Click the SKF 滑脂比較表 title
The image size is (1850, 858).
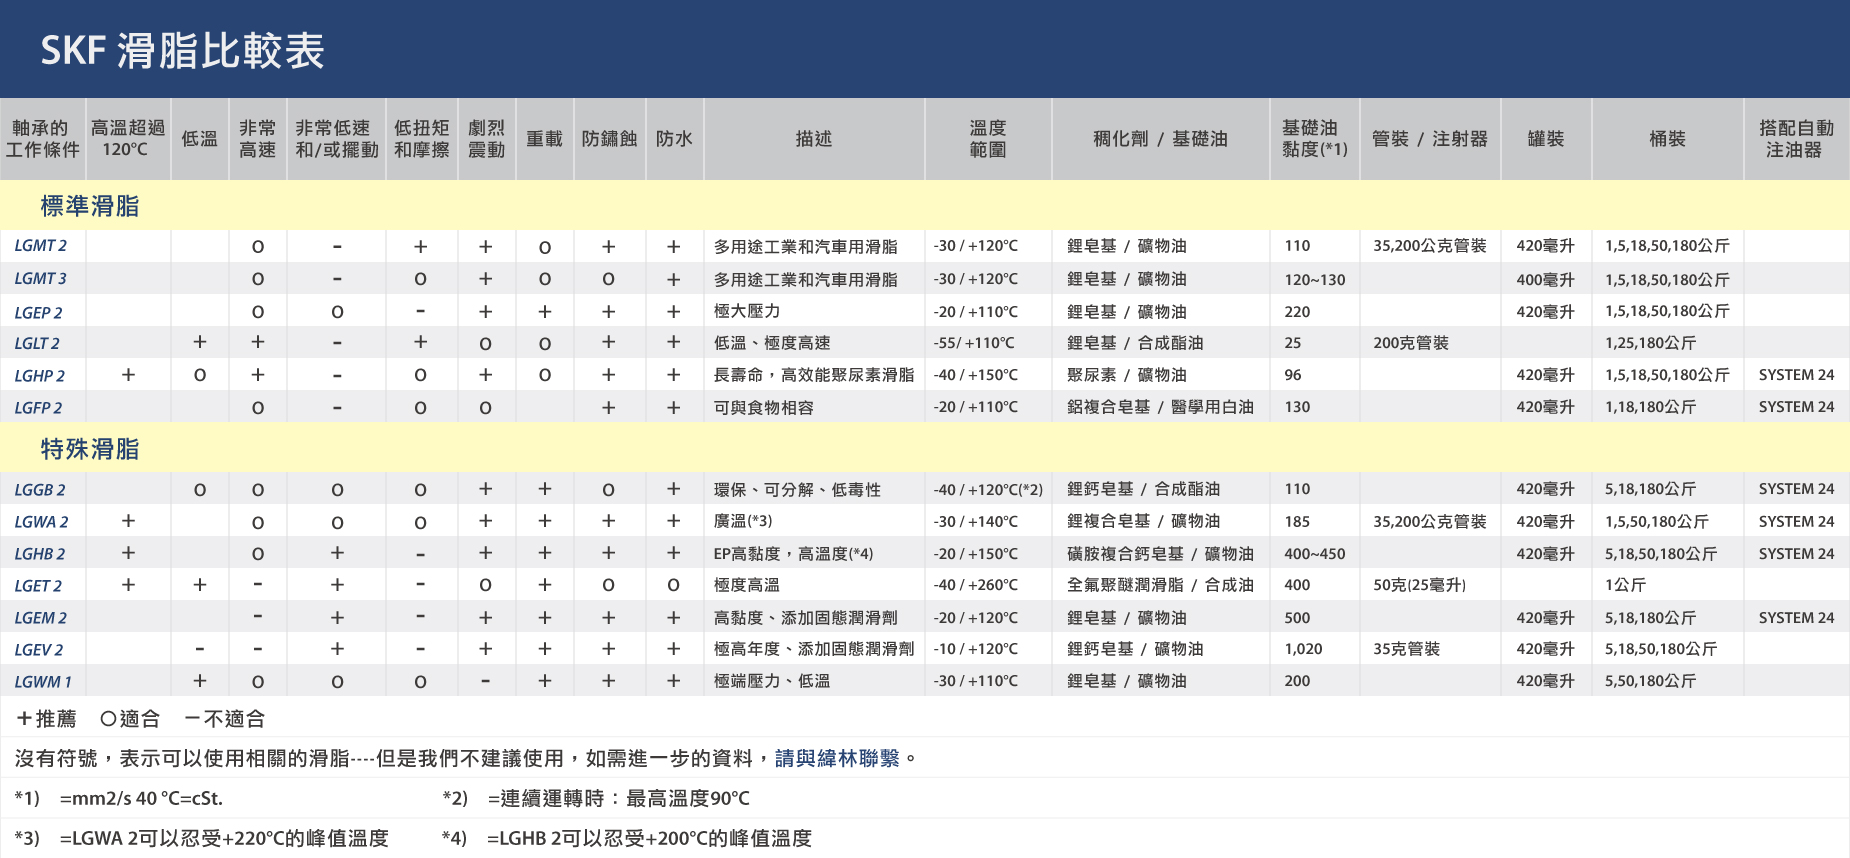183,50
